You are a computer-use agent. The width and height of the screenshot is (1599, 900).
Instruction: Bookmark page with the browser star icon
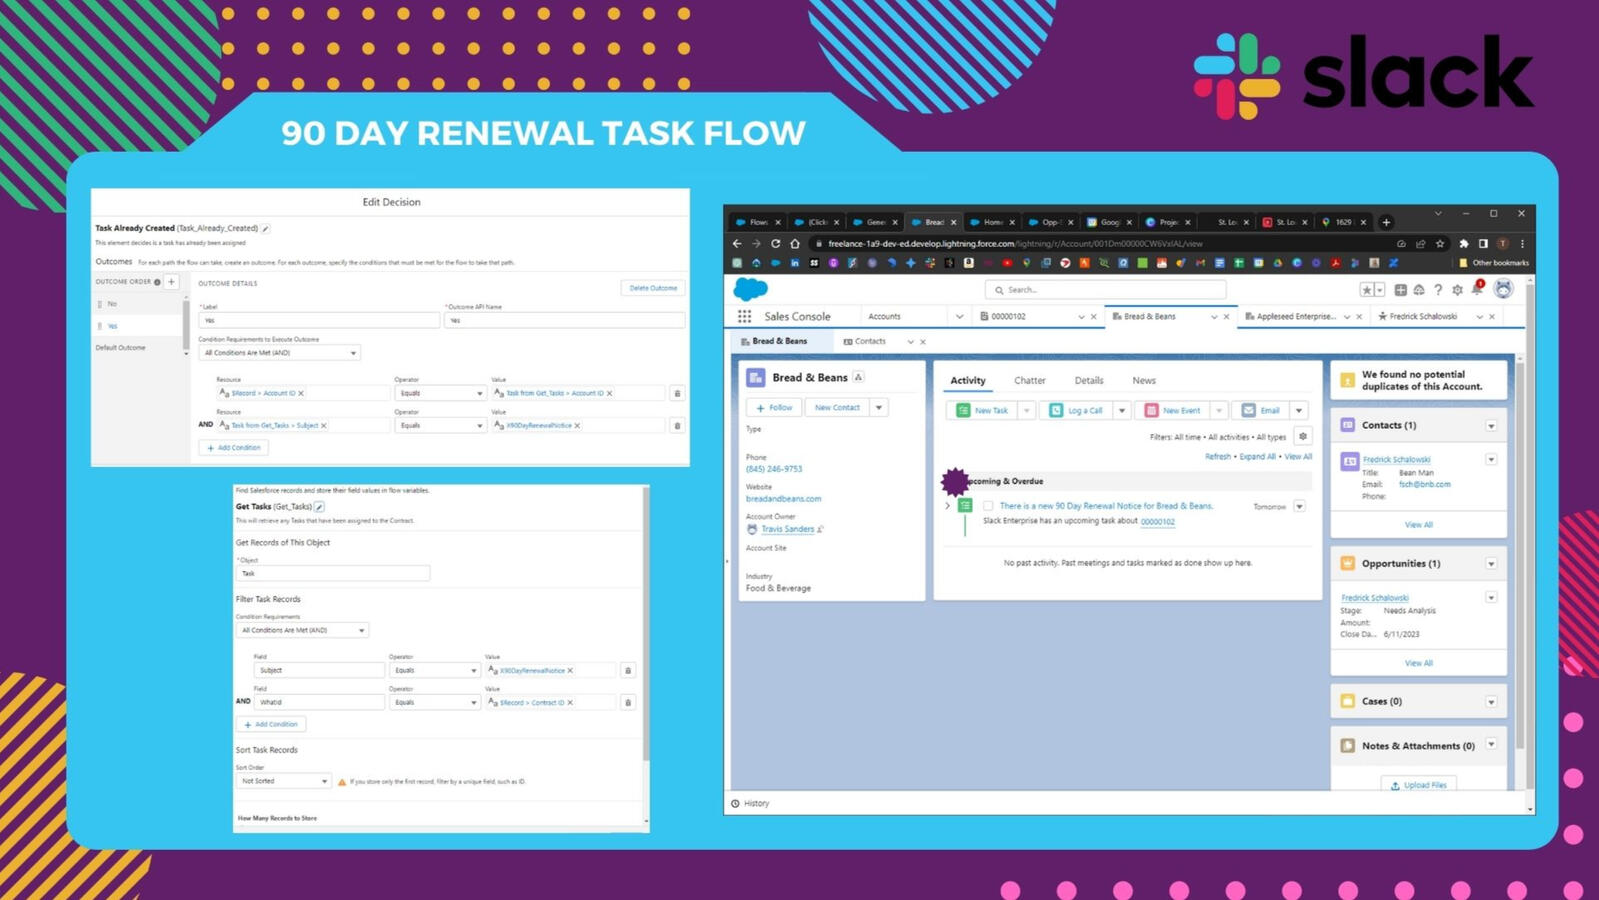(x=1440, y=243)
